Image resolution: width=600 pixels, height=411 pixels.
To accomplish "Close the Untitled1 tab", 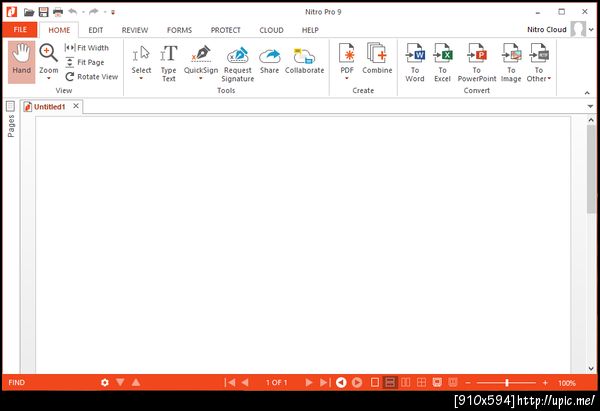I will point(76,106).
